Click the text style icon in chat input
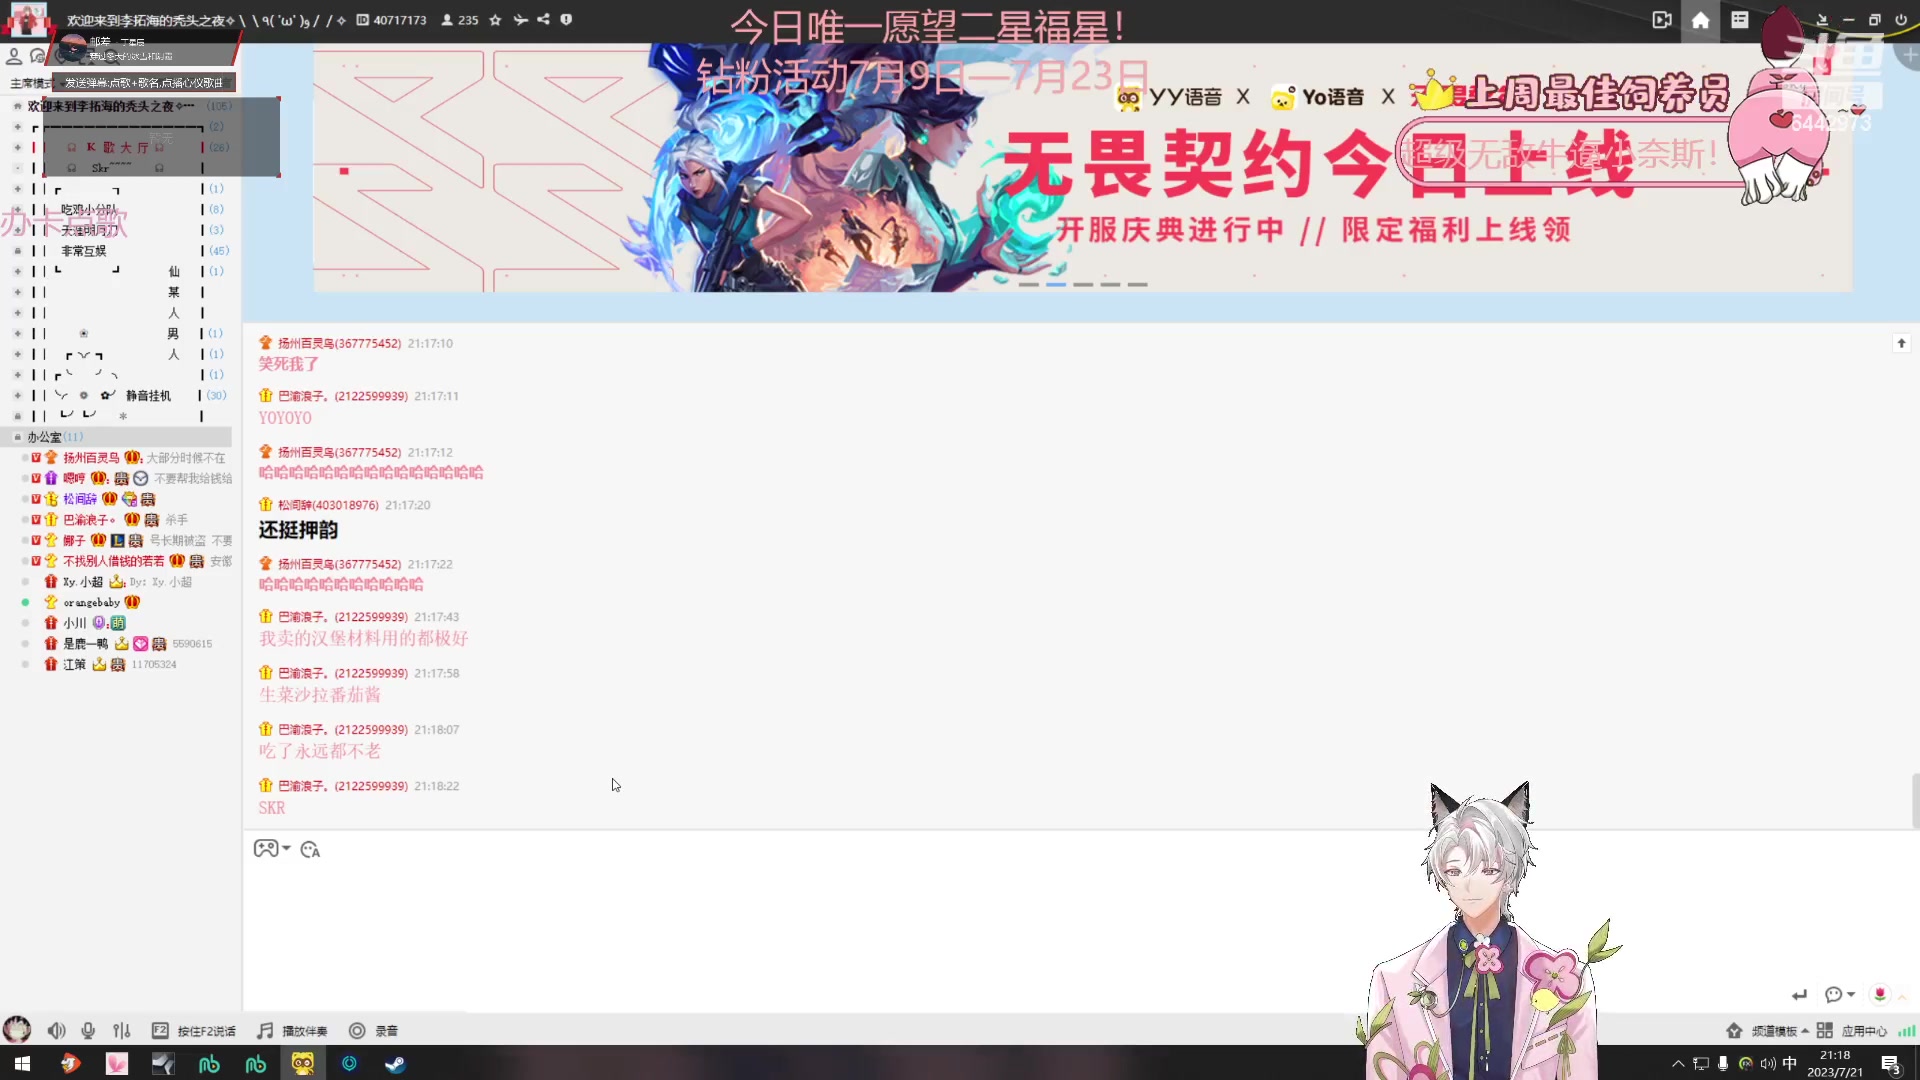1920x1080 pixels. click(310, 850)
